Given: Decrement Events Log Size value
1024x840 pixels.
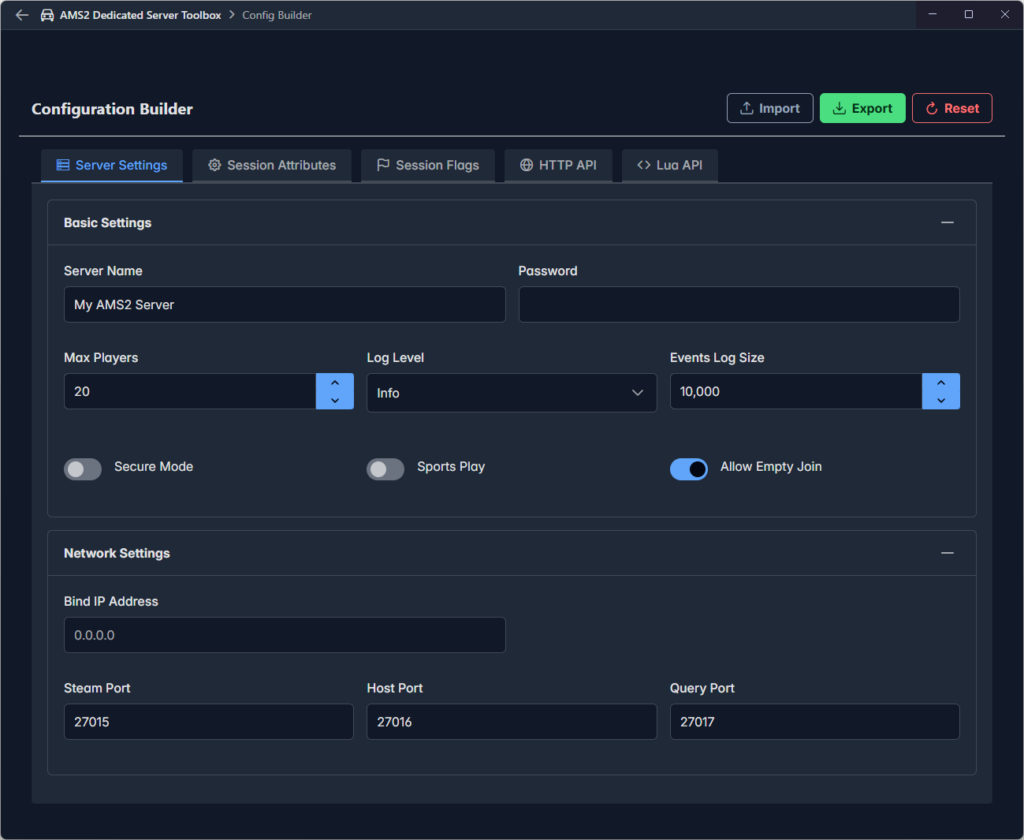Looking at the screenshot, I should click(x=941, y=400).
